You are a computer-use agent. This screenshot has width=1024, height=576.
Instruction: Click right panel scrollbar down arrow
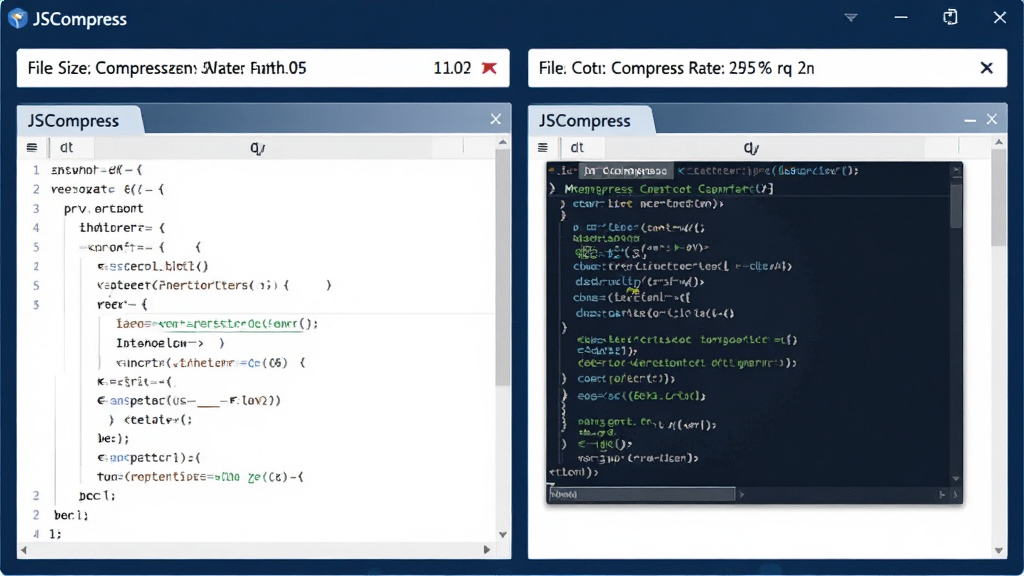point(999,551)
